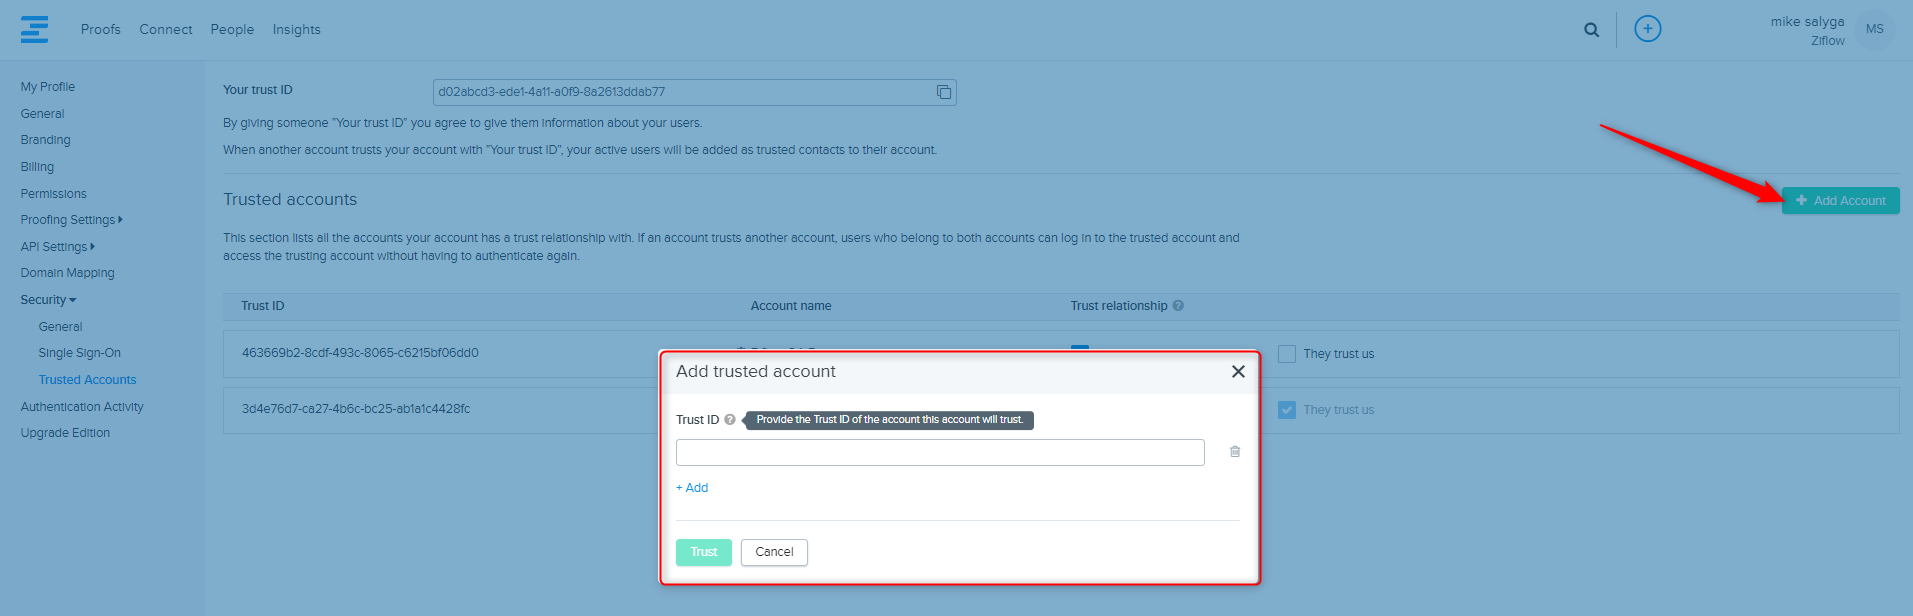Image resolution: width=1913 pixels, height=616 pixels.
Task: Expand Proofing Settings in the sidebar
Action: coord(71,220)
